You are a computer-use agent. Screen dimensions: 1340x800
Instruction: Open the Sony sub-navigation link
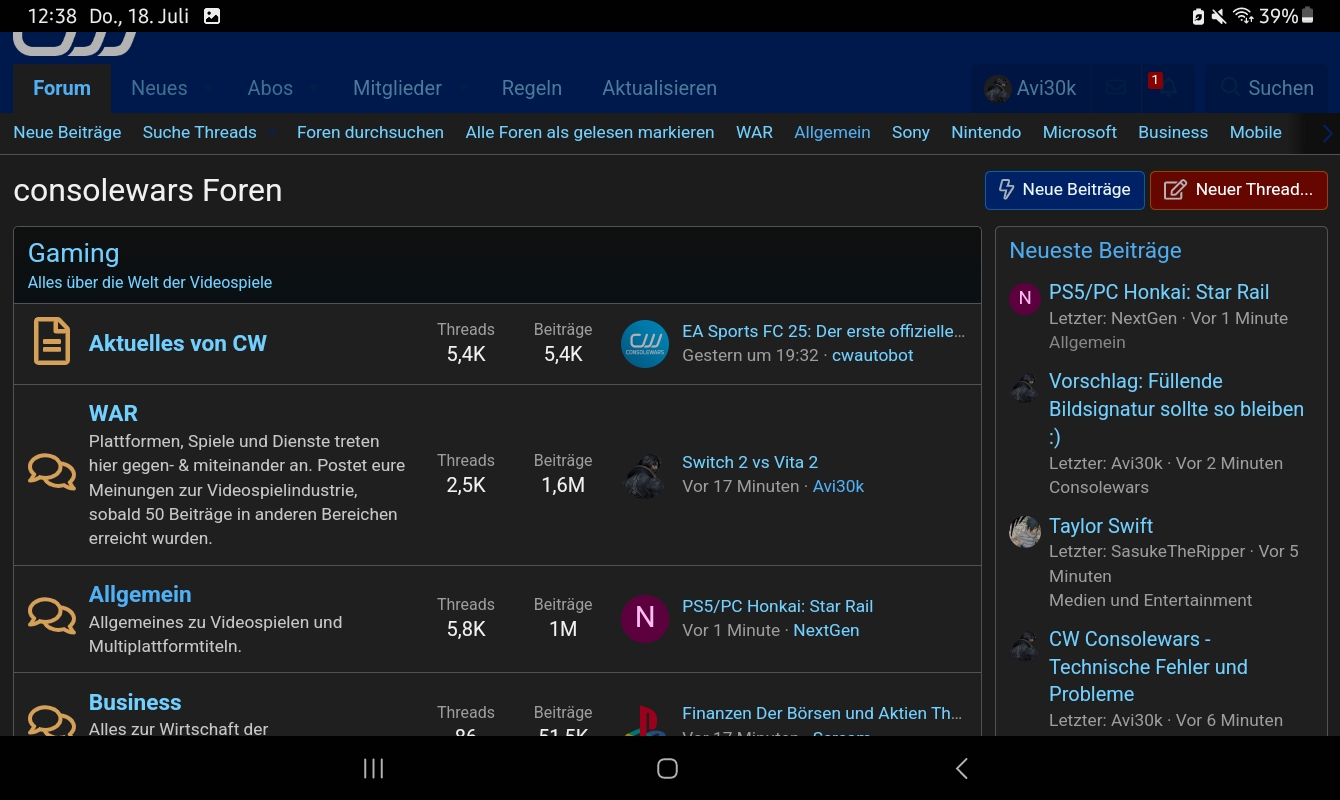point(911,132)
